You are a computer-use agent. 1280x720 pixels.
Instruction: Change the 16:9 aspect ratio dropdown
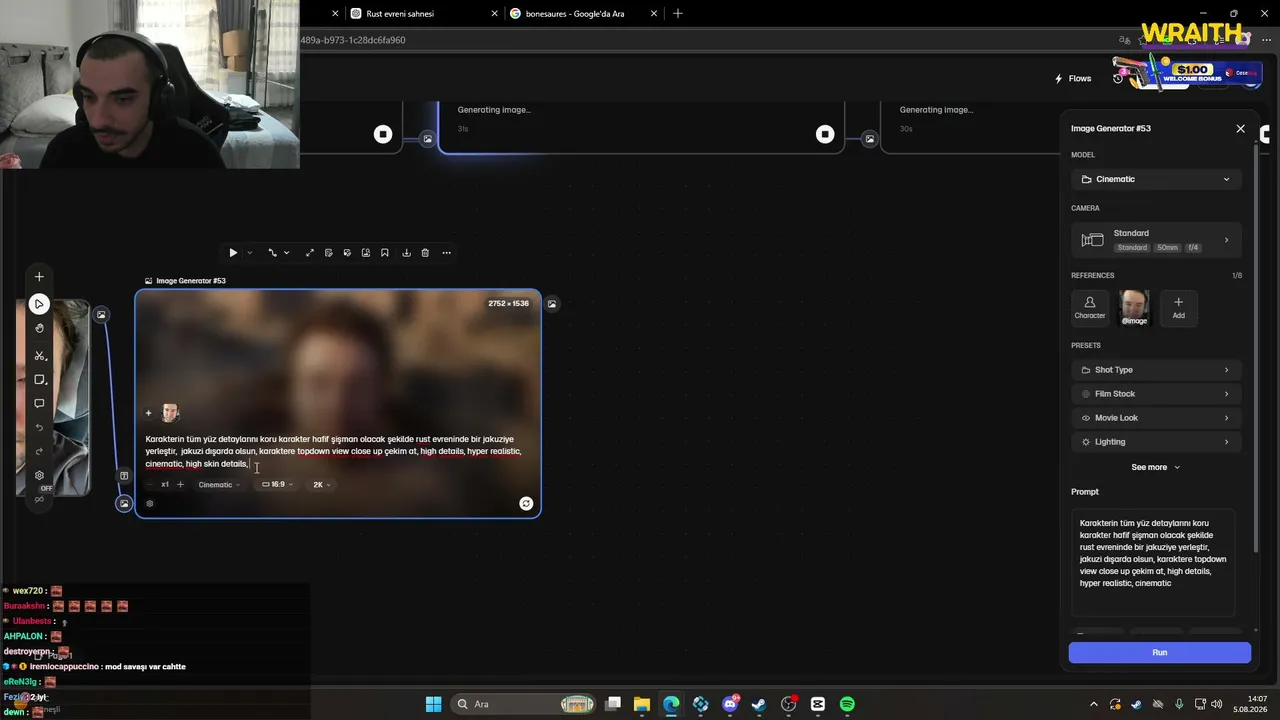(x=277, y=485)
